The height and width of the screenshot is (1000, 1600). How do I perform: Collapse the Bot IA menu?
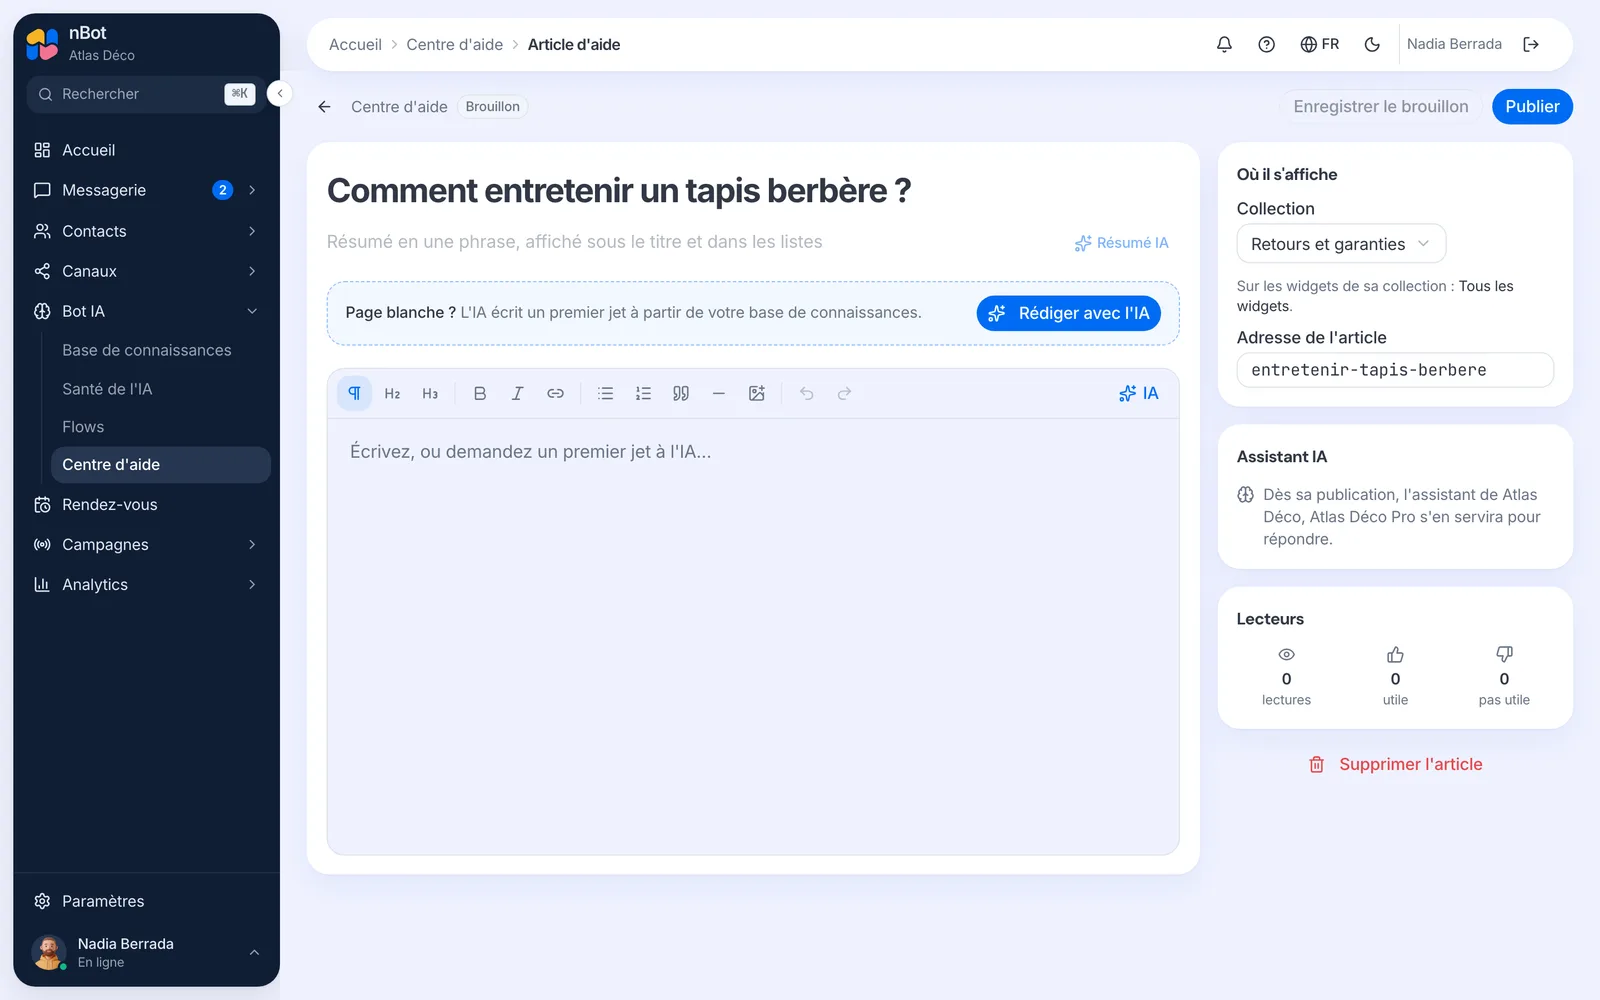point(252,311)
